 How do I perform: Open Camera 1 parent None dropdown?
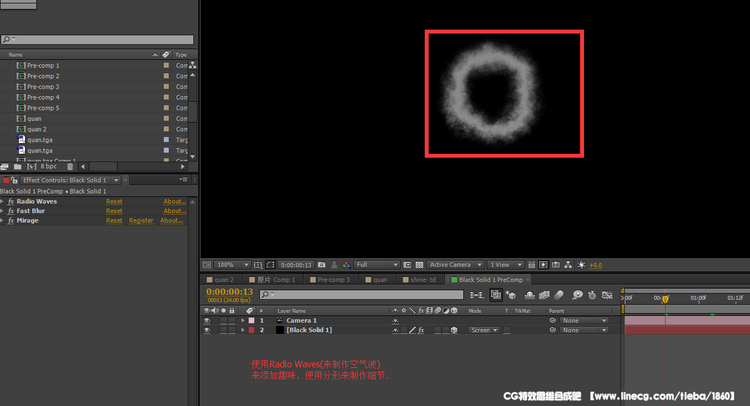[x=584, y=320]
